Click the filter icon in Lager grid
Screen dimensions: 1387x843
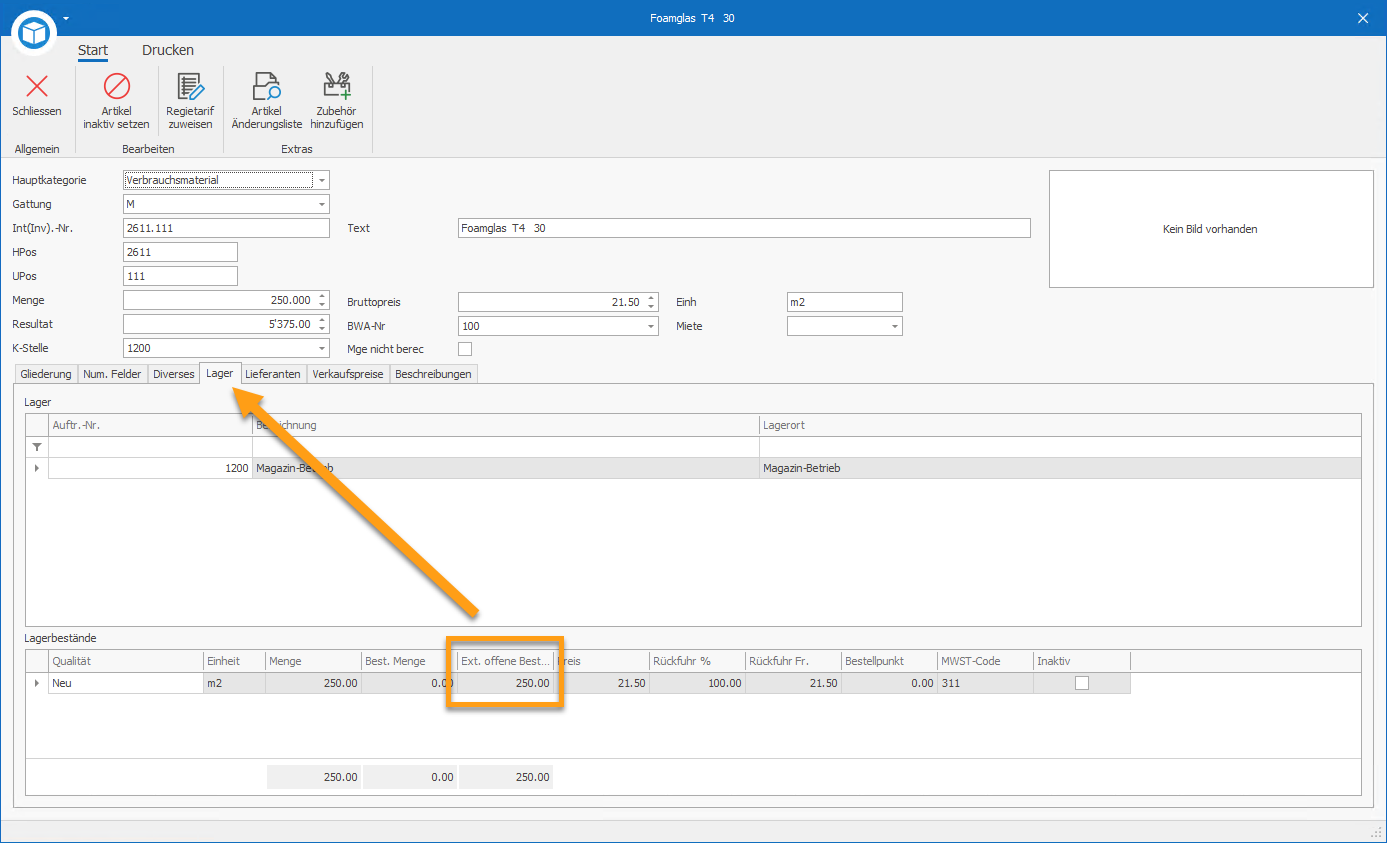37,447
